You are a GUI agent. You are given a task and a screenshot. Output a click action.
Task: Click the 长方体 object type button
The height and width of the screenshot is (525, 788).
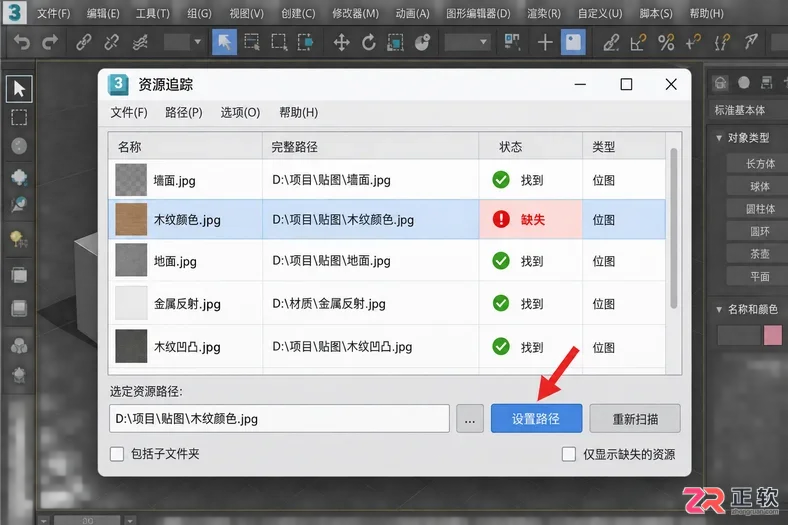point(759,164)
